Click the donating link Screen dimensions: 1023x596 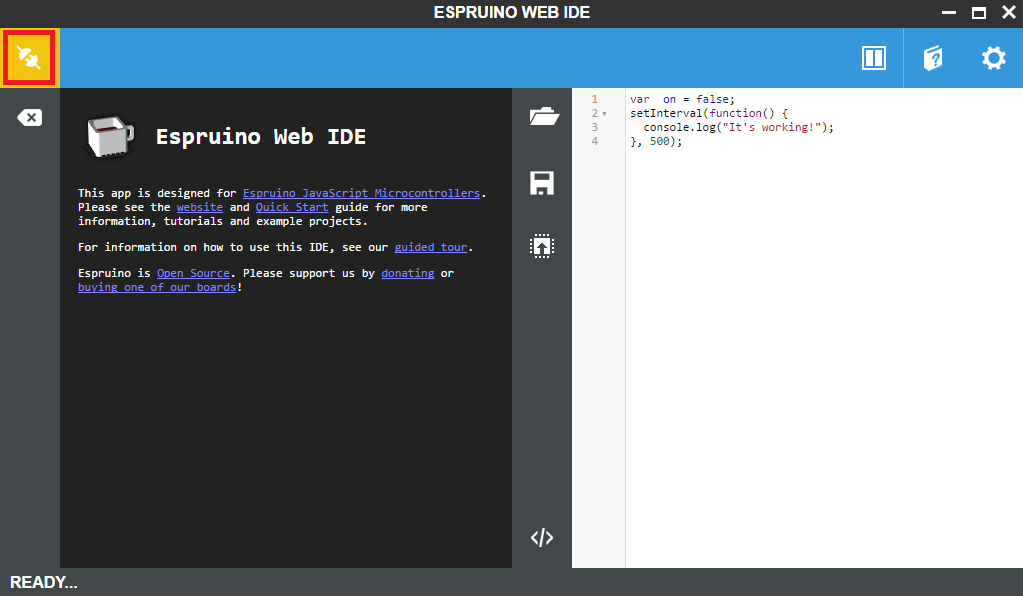click(x=407, y=272)
